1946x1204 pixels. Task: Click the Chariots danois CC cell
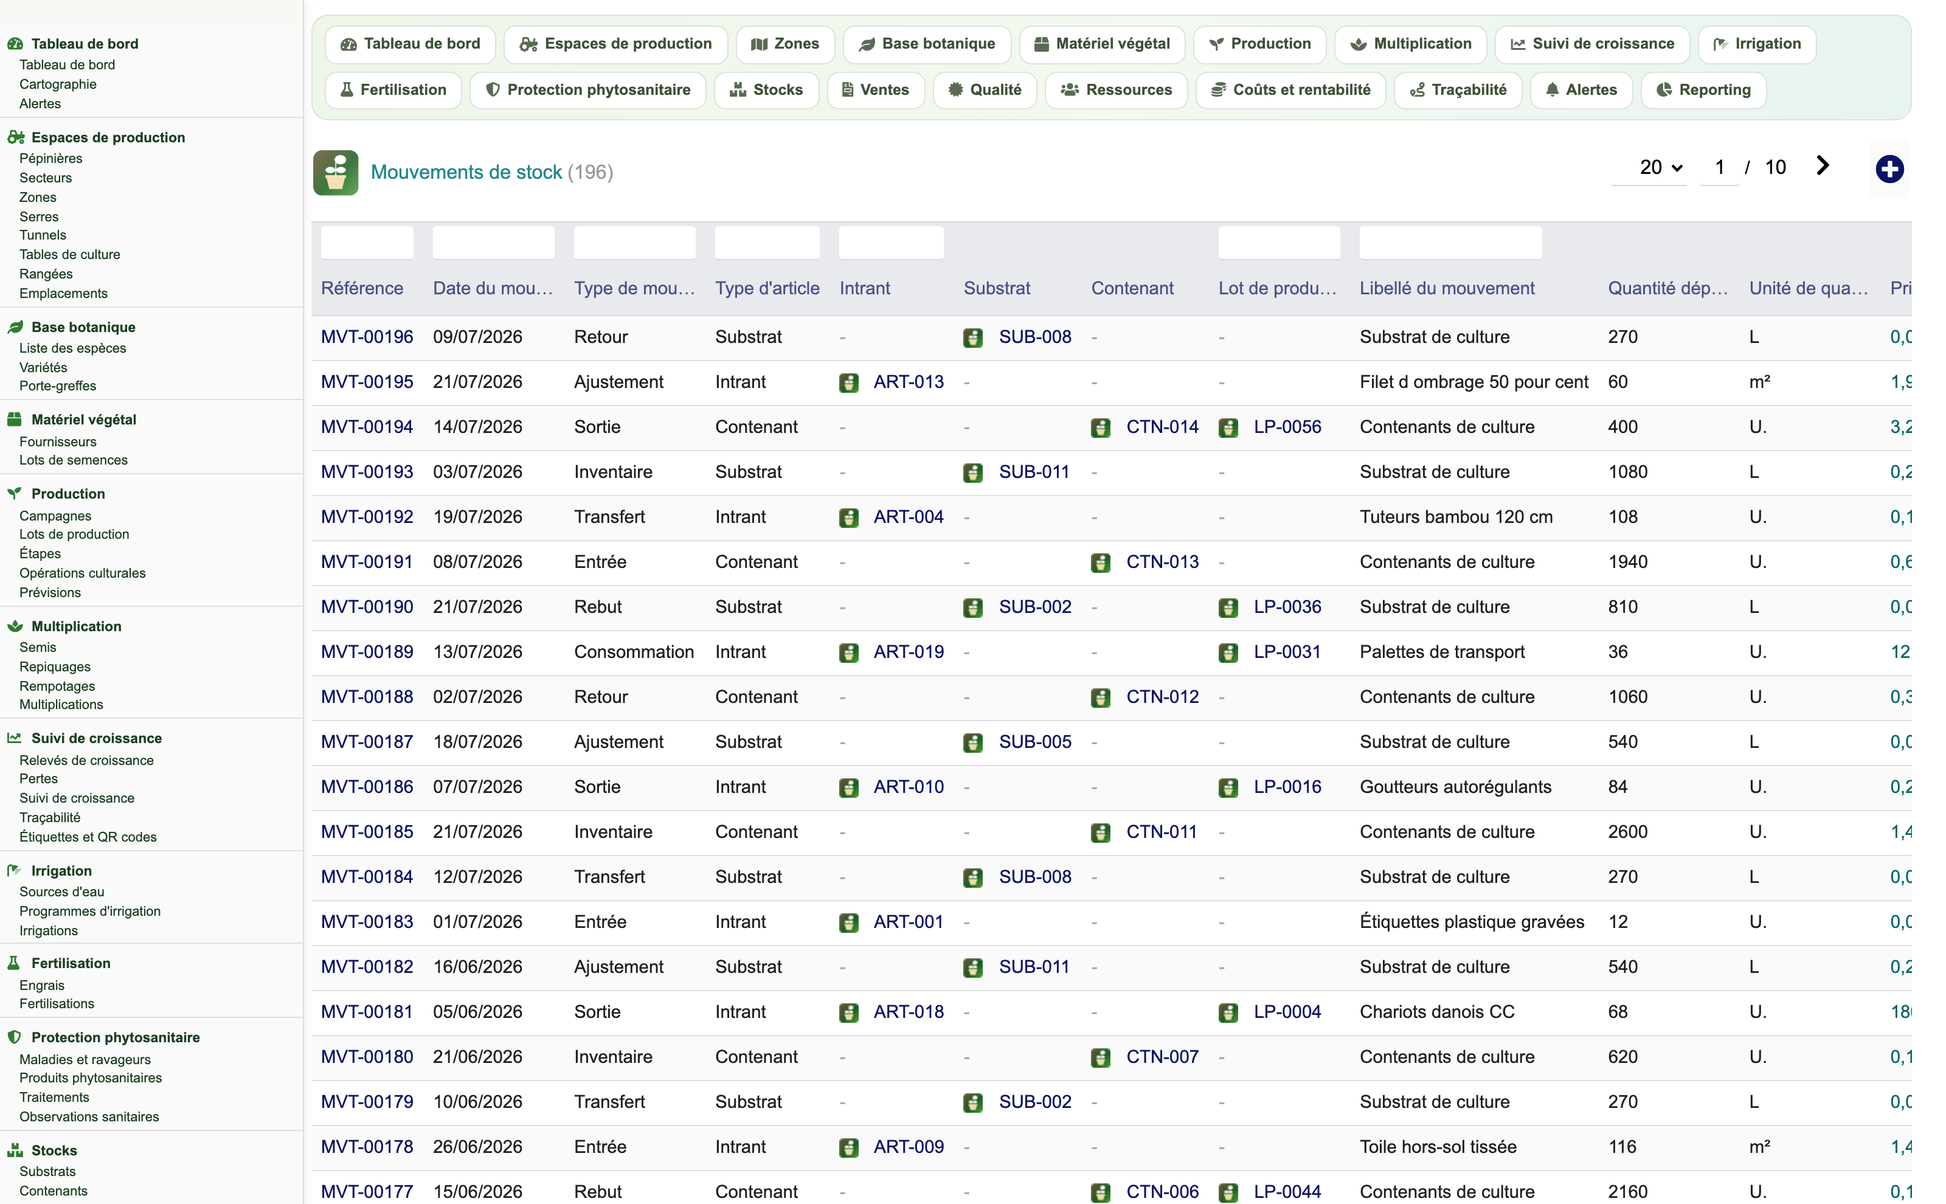point(1437,1012)
